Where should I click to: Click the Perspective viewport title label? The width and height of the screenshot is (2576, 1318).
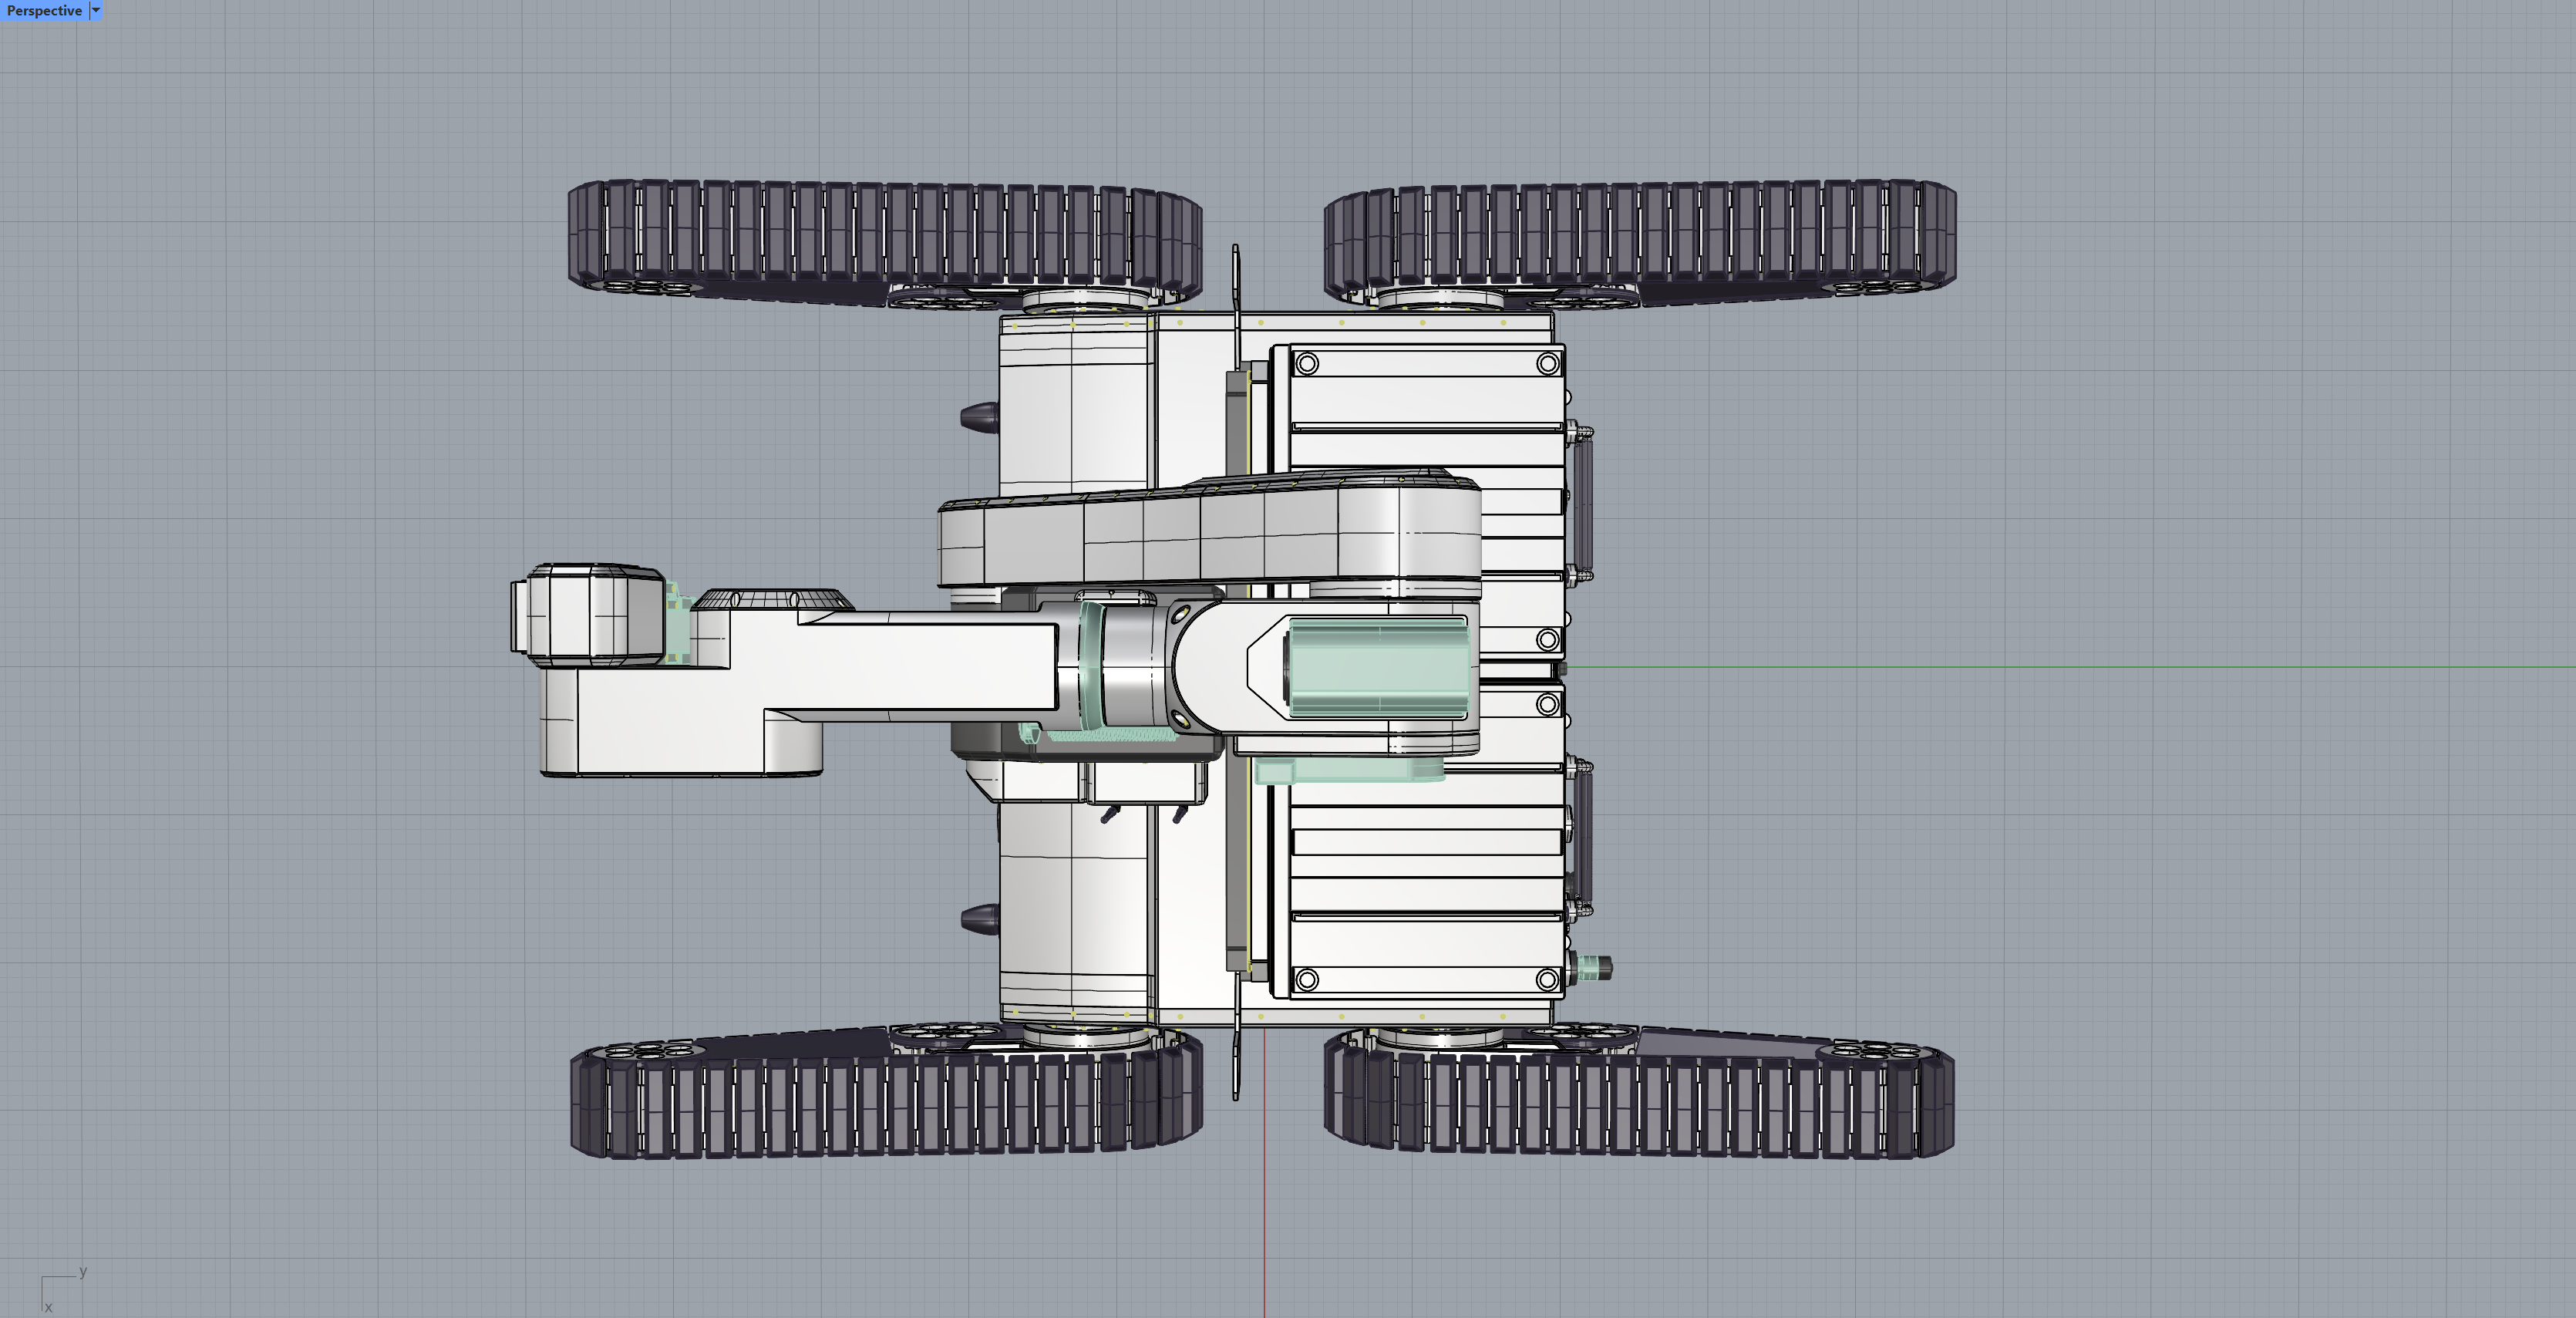coord(44,11)
